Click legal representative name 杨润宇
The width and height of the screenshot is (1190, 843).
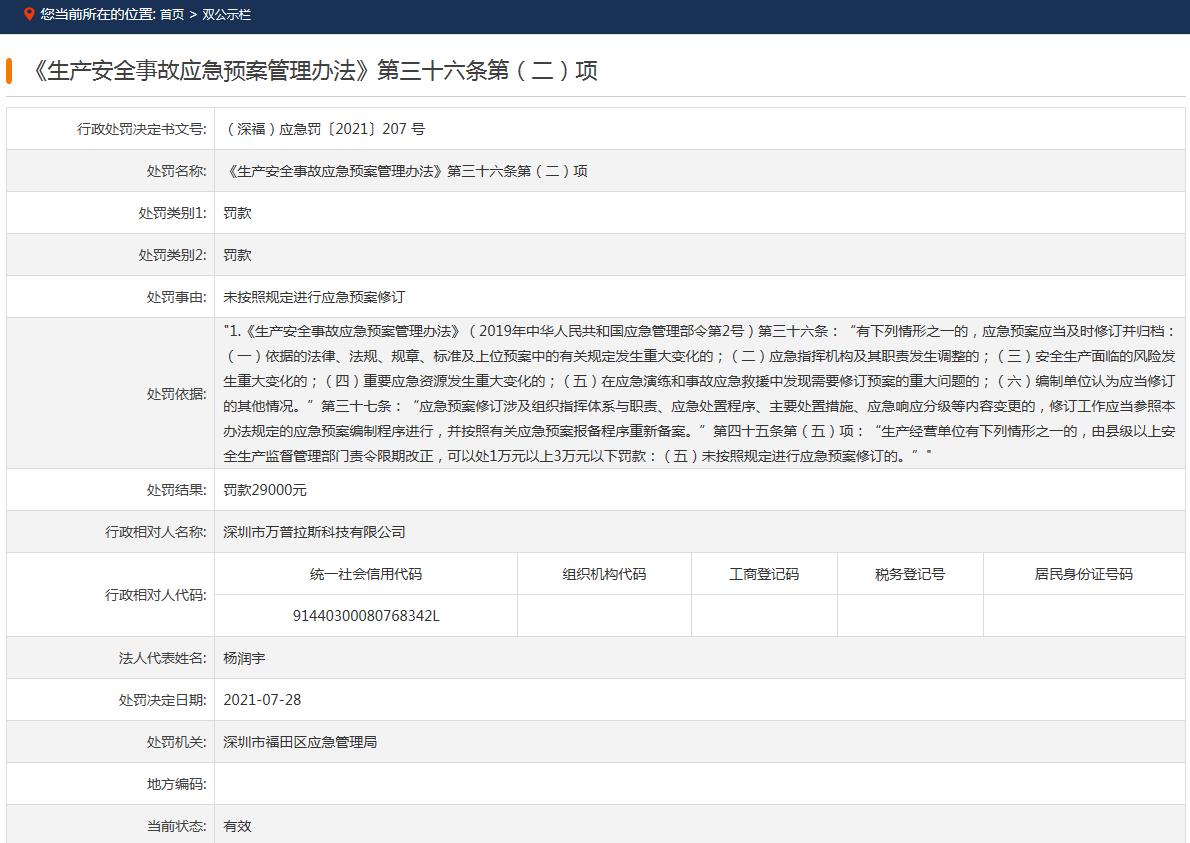click(244, 658)
